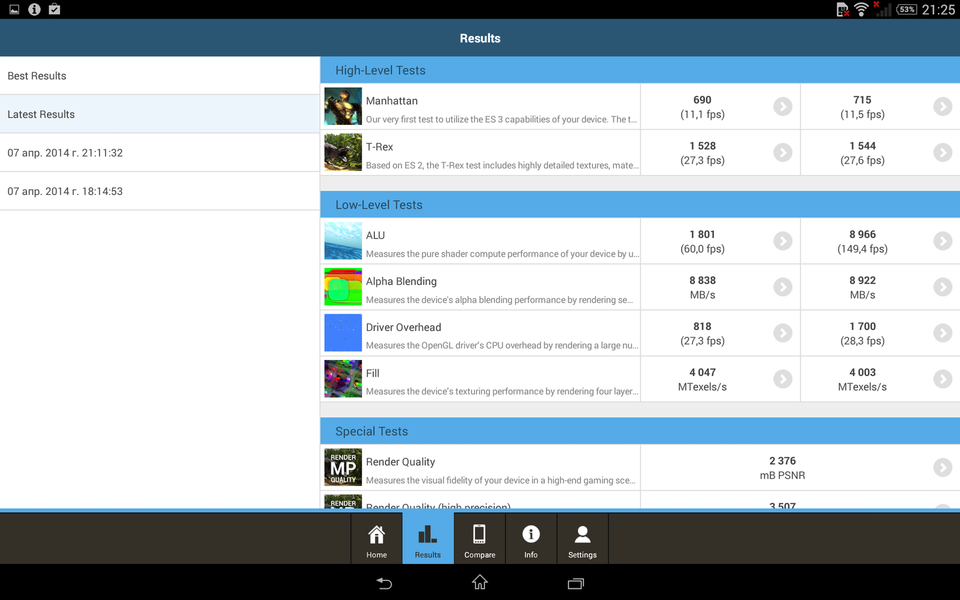Open the Settings tab
The image size is (960, 600).
[582, 538]
